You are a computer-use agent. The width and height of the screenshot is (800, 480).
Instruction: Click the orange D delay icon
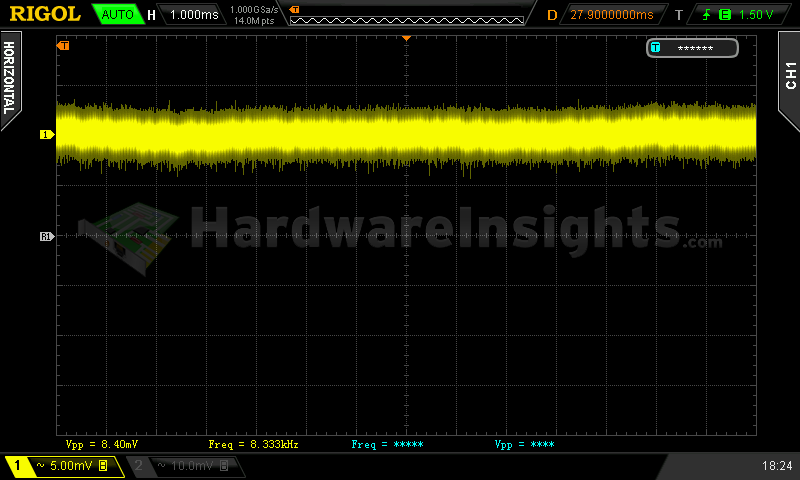tap(552, 15)
